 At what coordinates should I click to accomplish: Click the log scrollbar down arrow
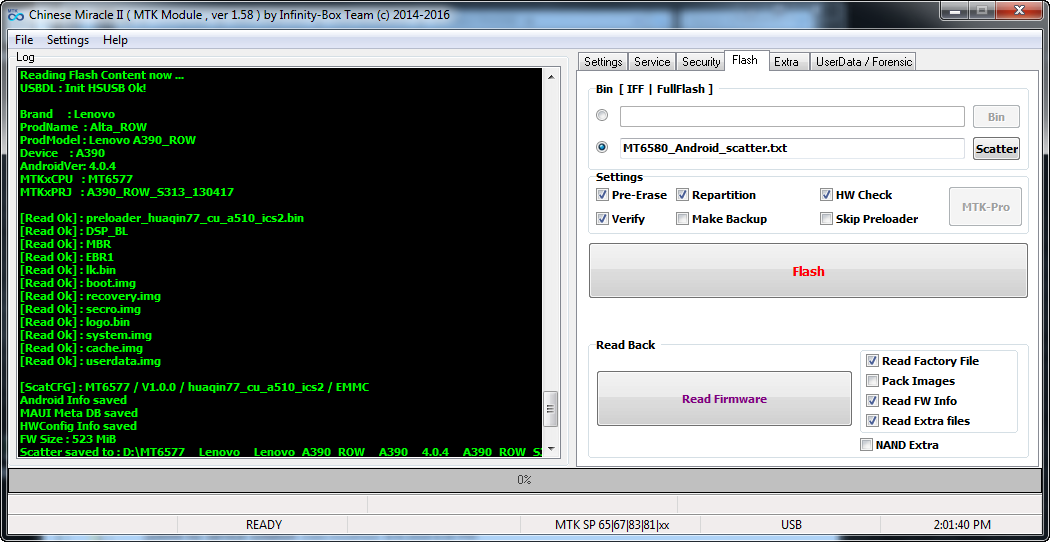tap(551, 448)
